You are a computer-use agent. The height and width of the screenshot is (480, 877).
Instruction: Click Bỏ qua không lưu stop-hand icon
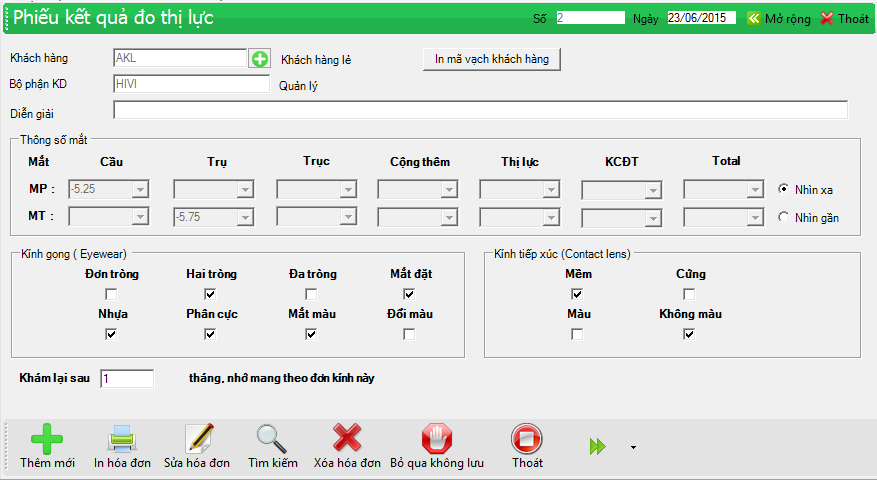pyautogui.click(x=436, y=440)
